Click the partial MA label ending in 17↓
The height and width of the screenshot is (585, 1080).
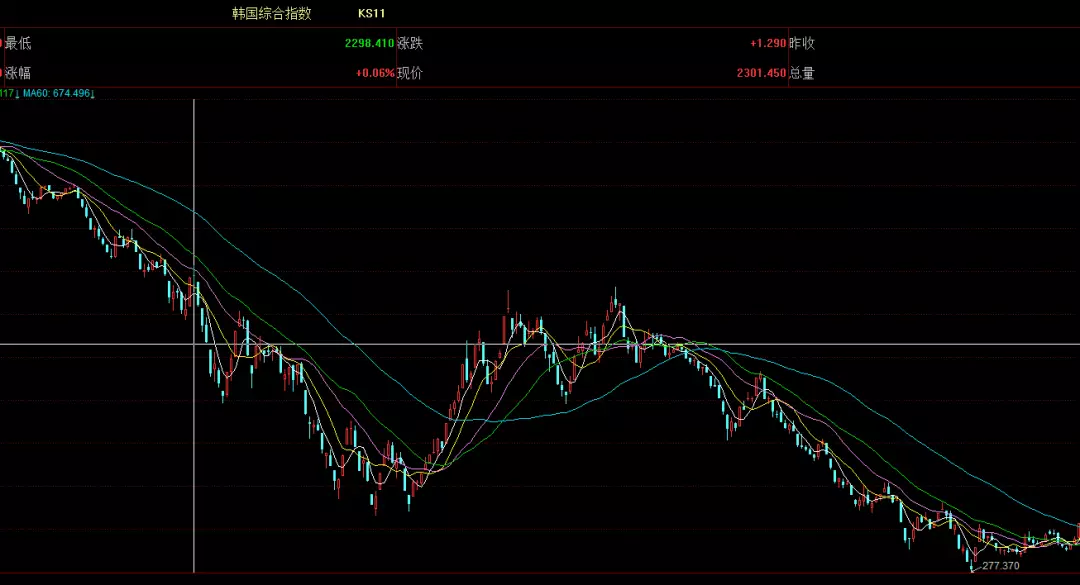(8, 94)
